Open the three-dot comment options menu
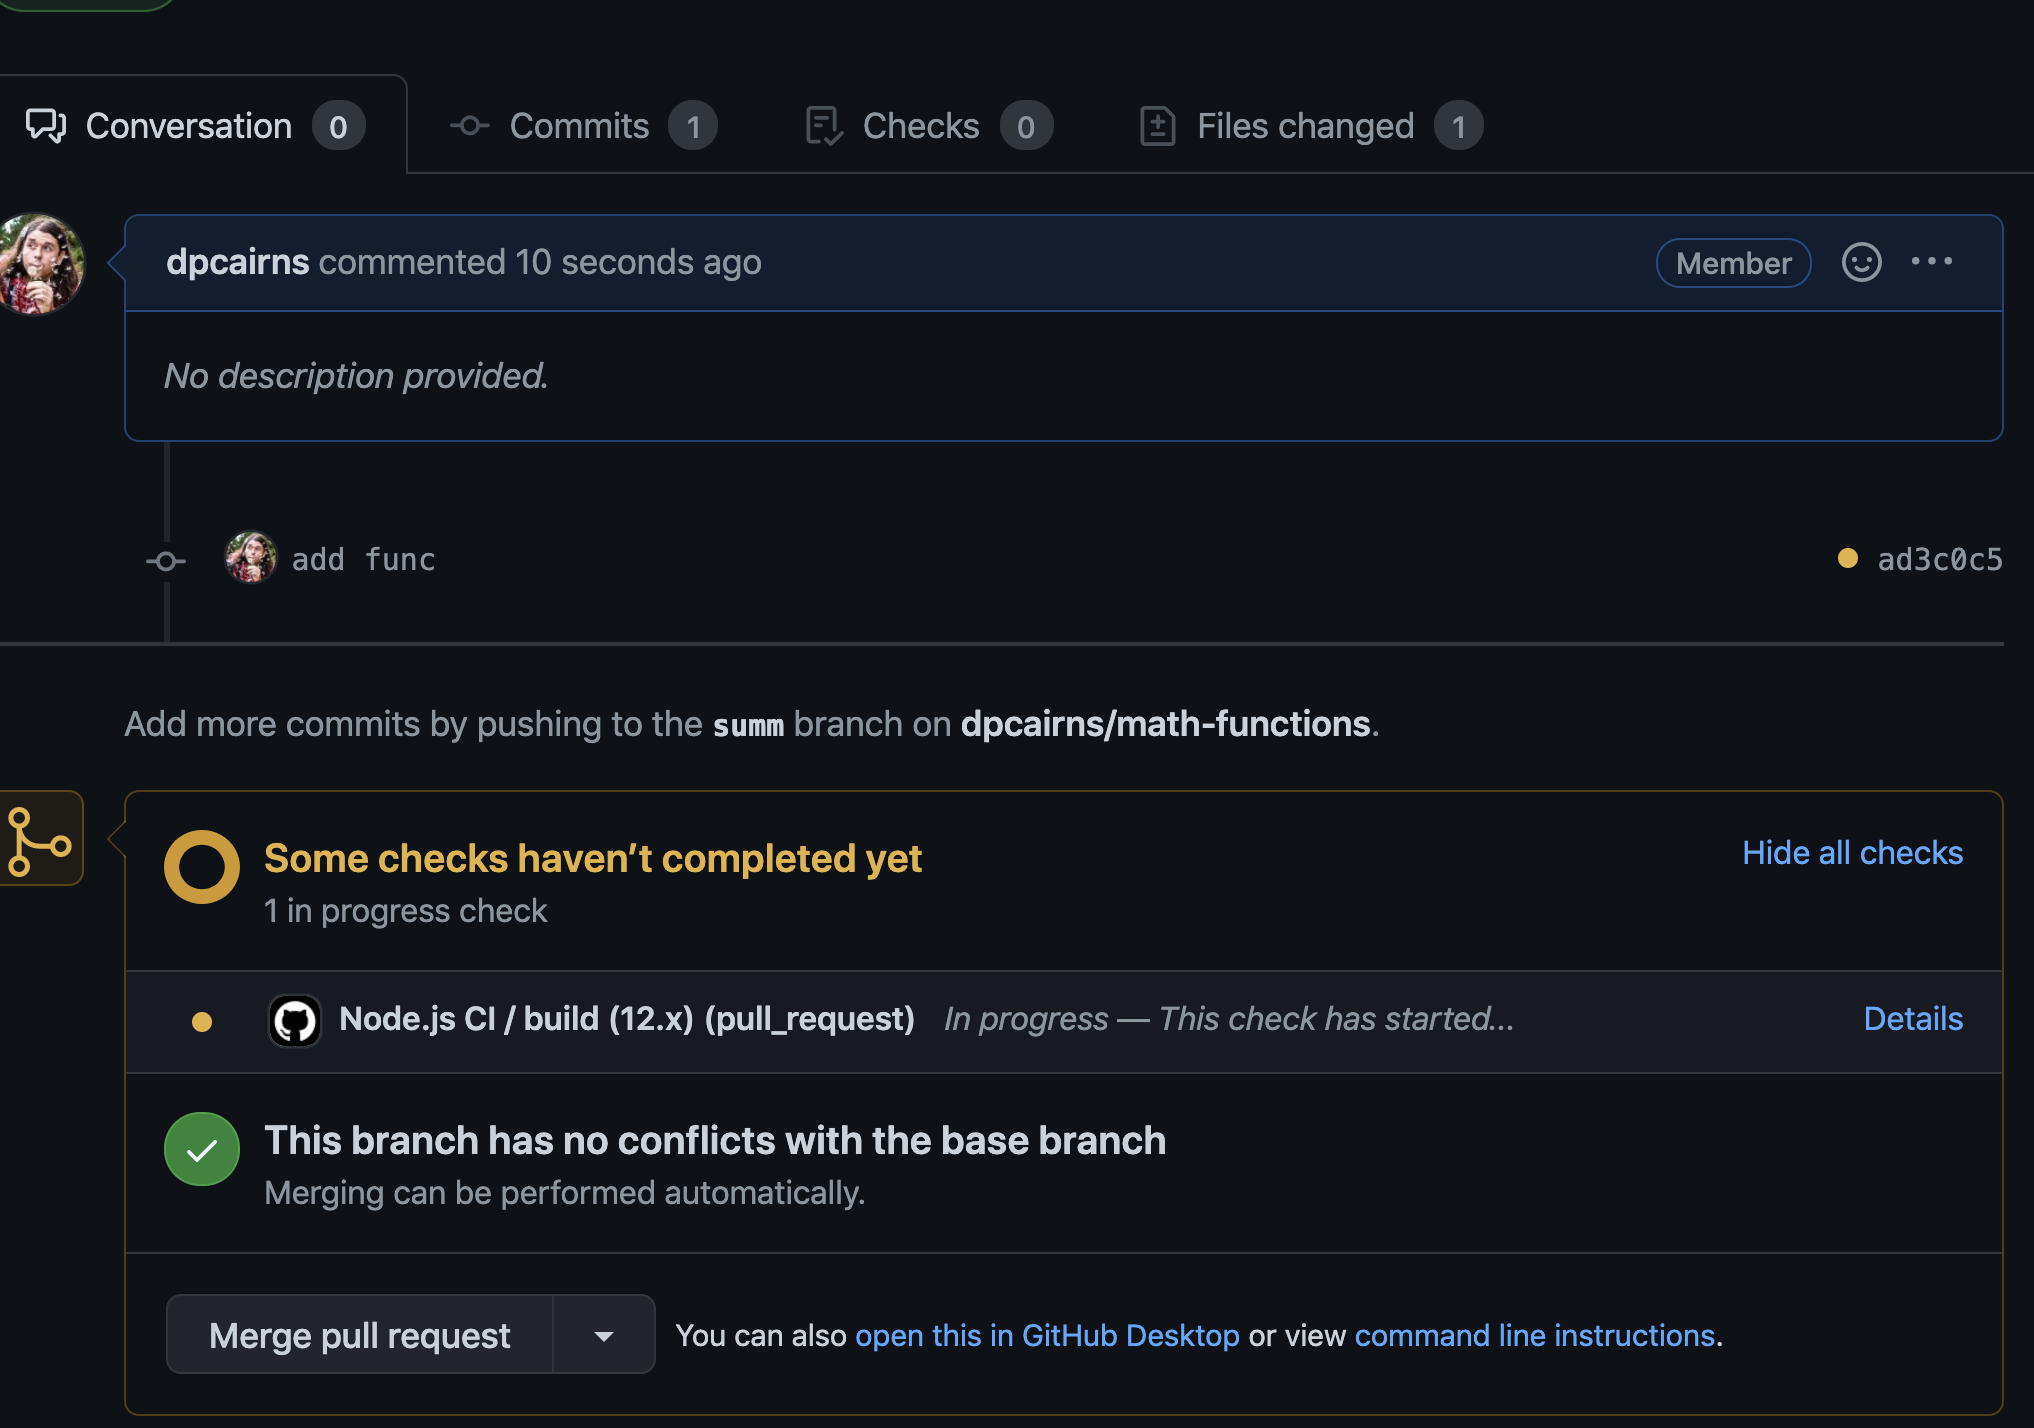The image size is (2034, 1428). 1931,262
